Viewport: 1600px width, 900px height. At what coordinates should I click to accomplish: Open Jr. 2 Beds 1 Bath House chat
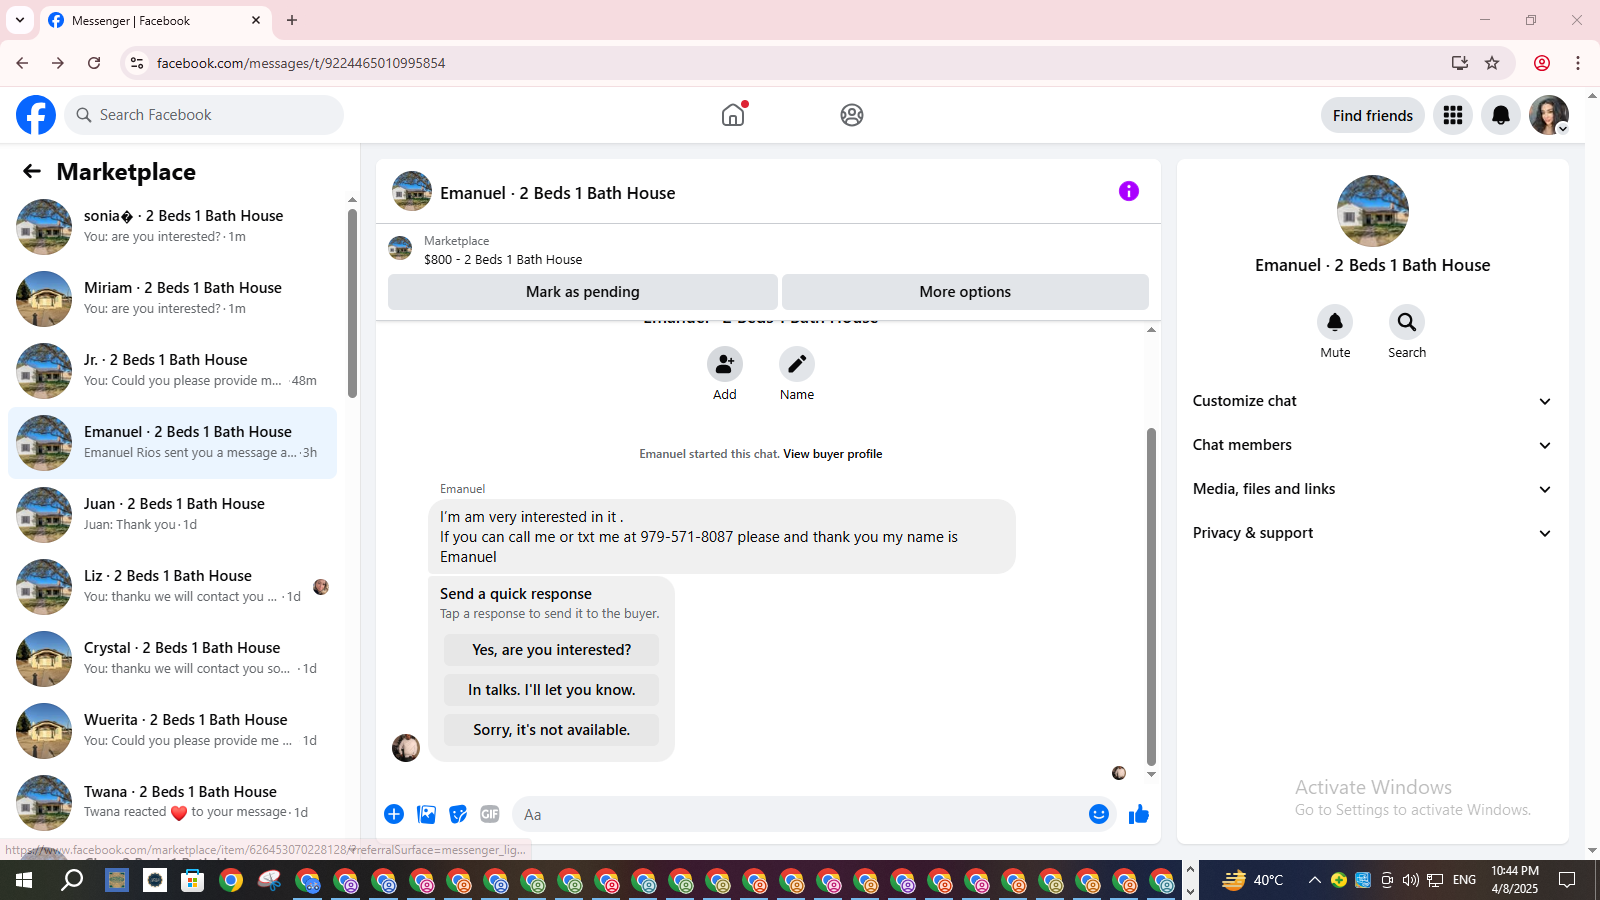(x=172, y=371)
